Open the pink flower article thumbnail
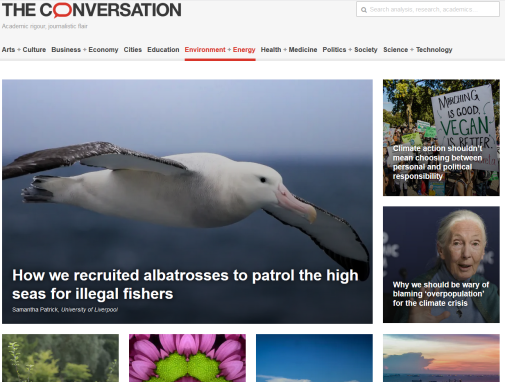The height and width of the screenshot is (382, 505). (187, 358)
